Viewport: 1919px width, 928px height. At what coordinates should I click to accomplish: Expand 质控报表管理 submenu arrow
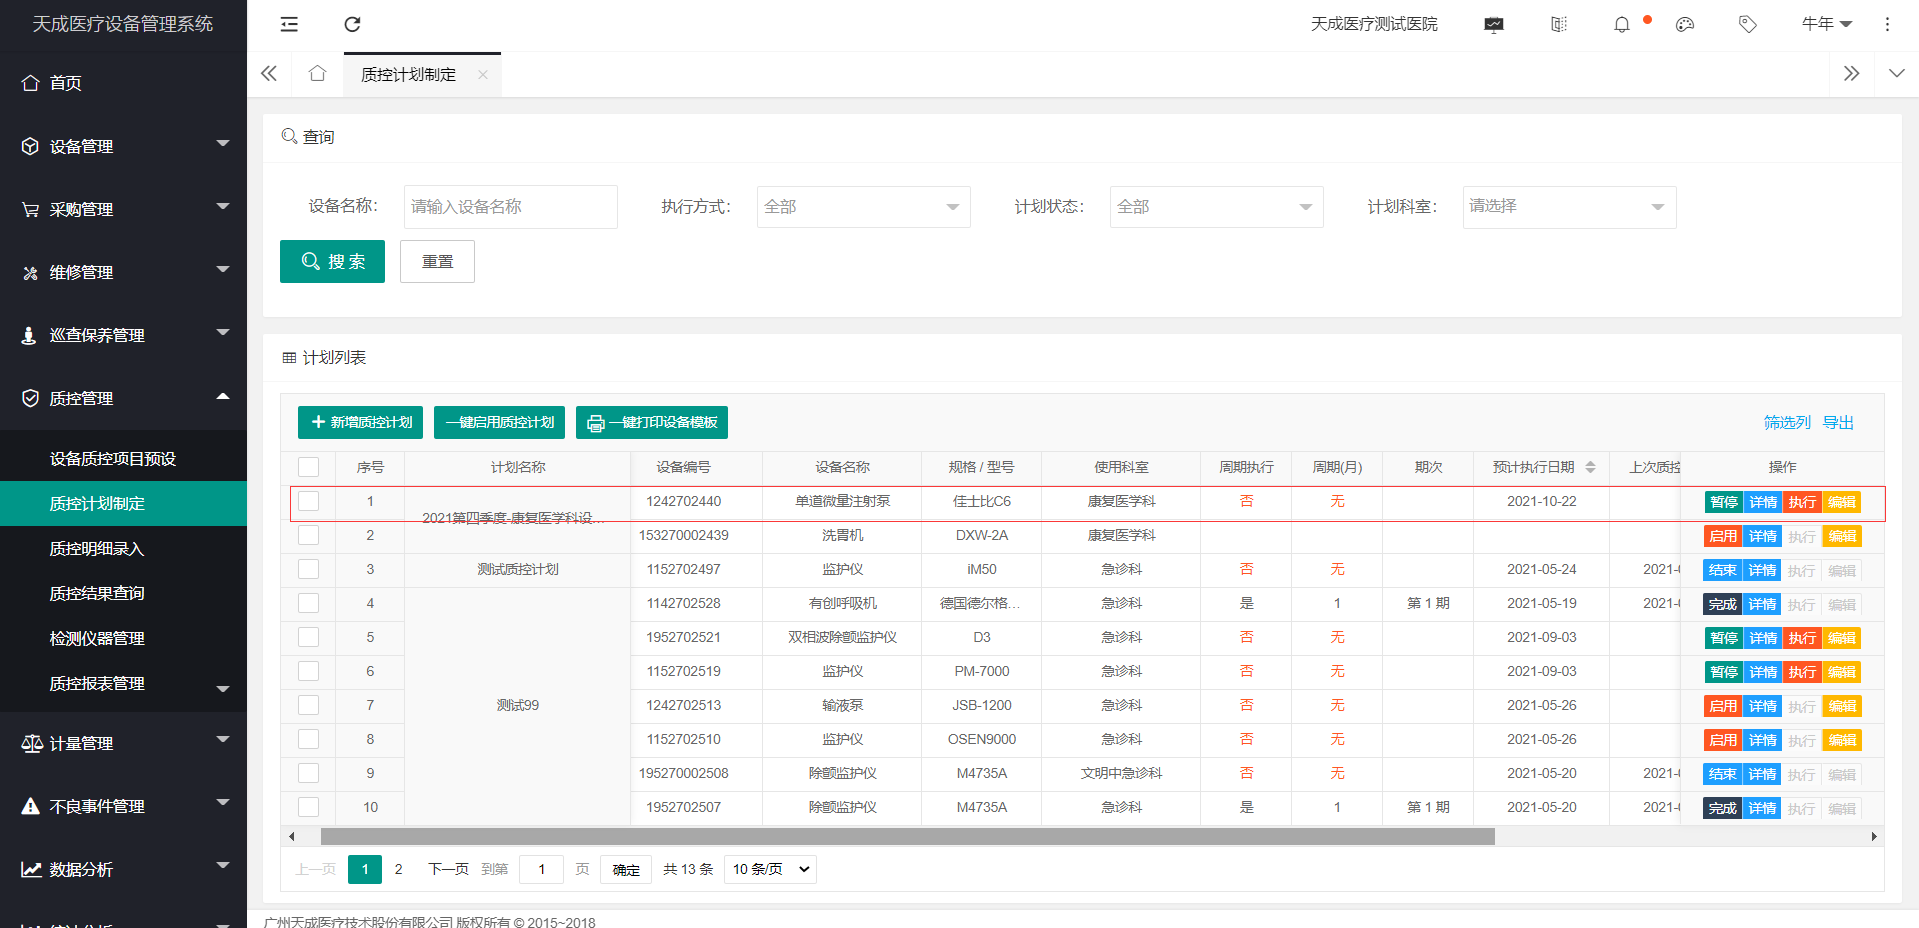[223, 688]
